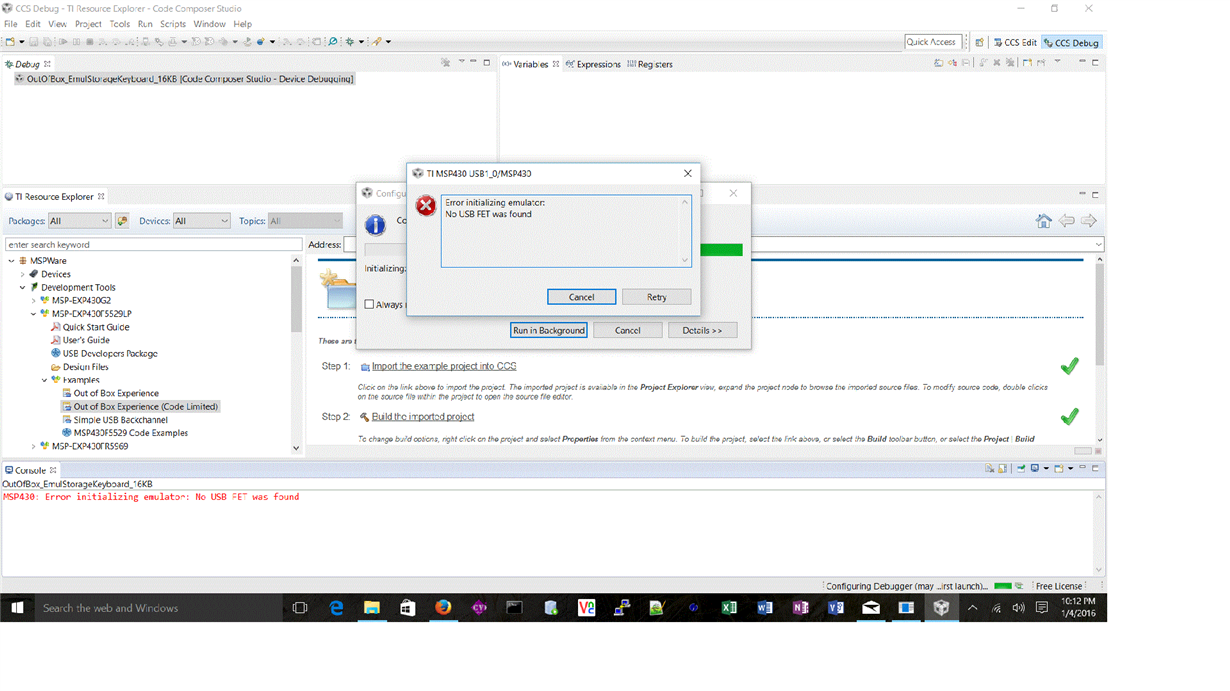Viewport: 1230px width, 691px height.
Task: Click Cancel in the Configuring dialog
Action: point(627,330)
